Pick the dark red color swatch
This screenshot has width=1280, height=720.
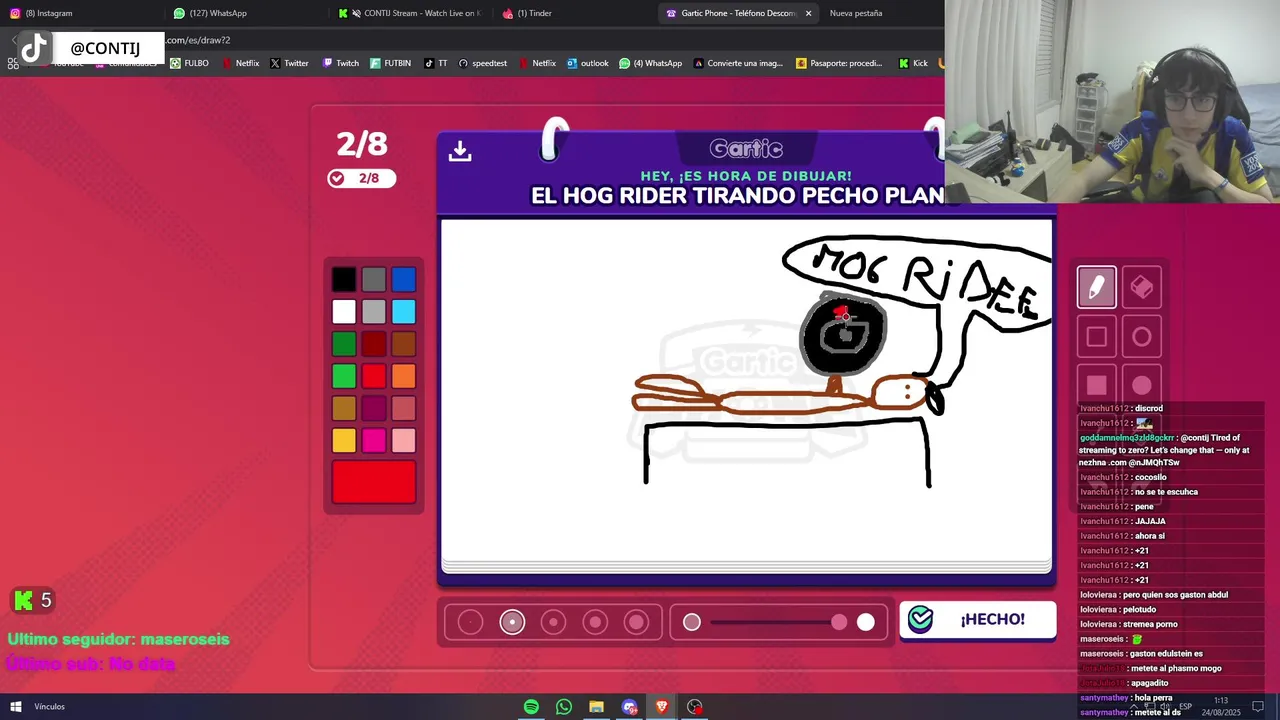click(373, 344)
